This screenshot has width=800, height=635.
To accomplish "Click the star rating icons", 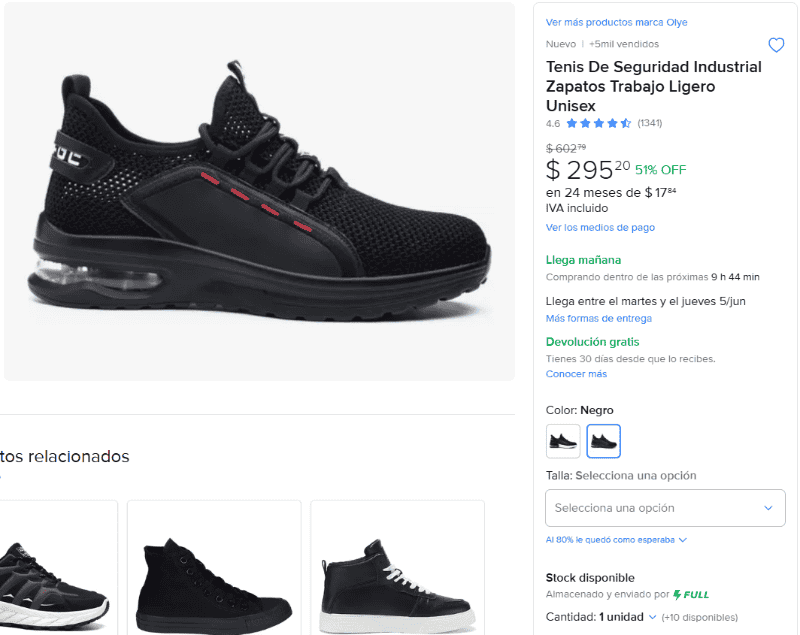I will (598, 124).
